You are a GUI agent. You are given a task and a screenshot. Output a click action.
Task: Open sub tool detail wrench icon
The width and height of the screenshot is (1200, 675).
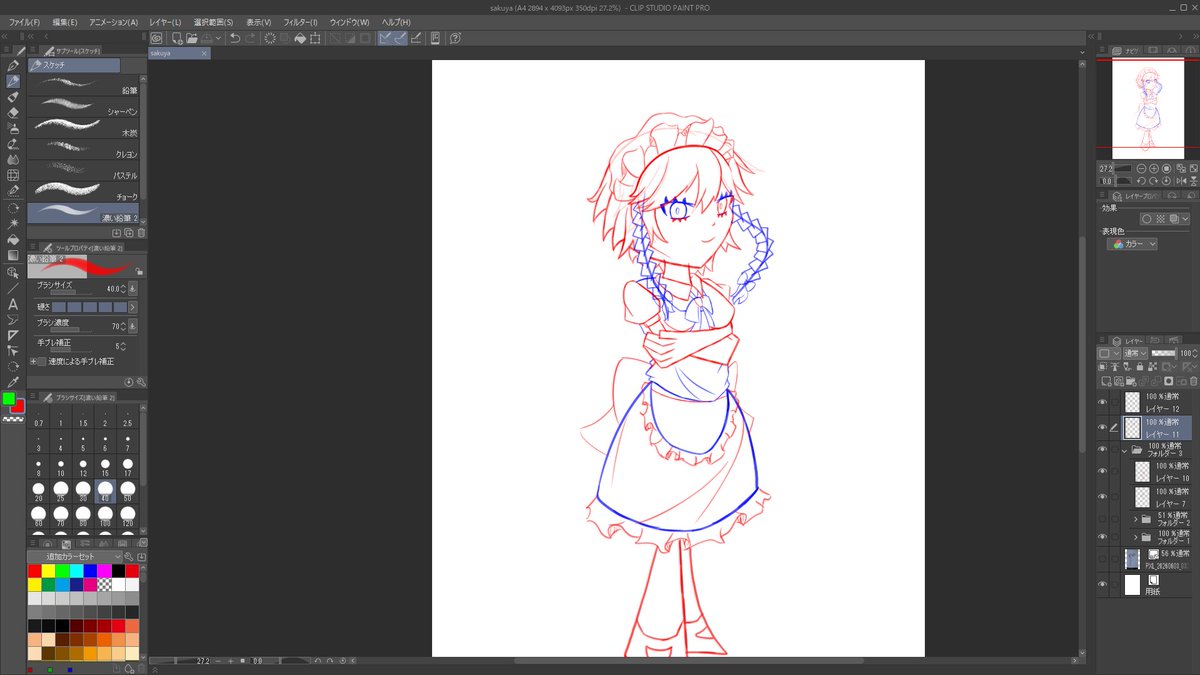[x=141, y=381]
